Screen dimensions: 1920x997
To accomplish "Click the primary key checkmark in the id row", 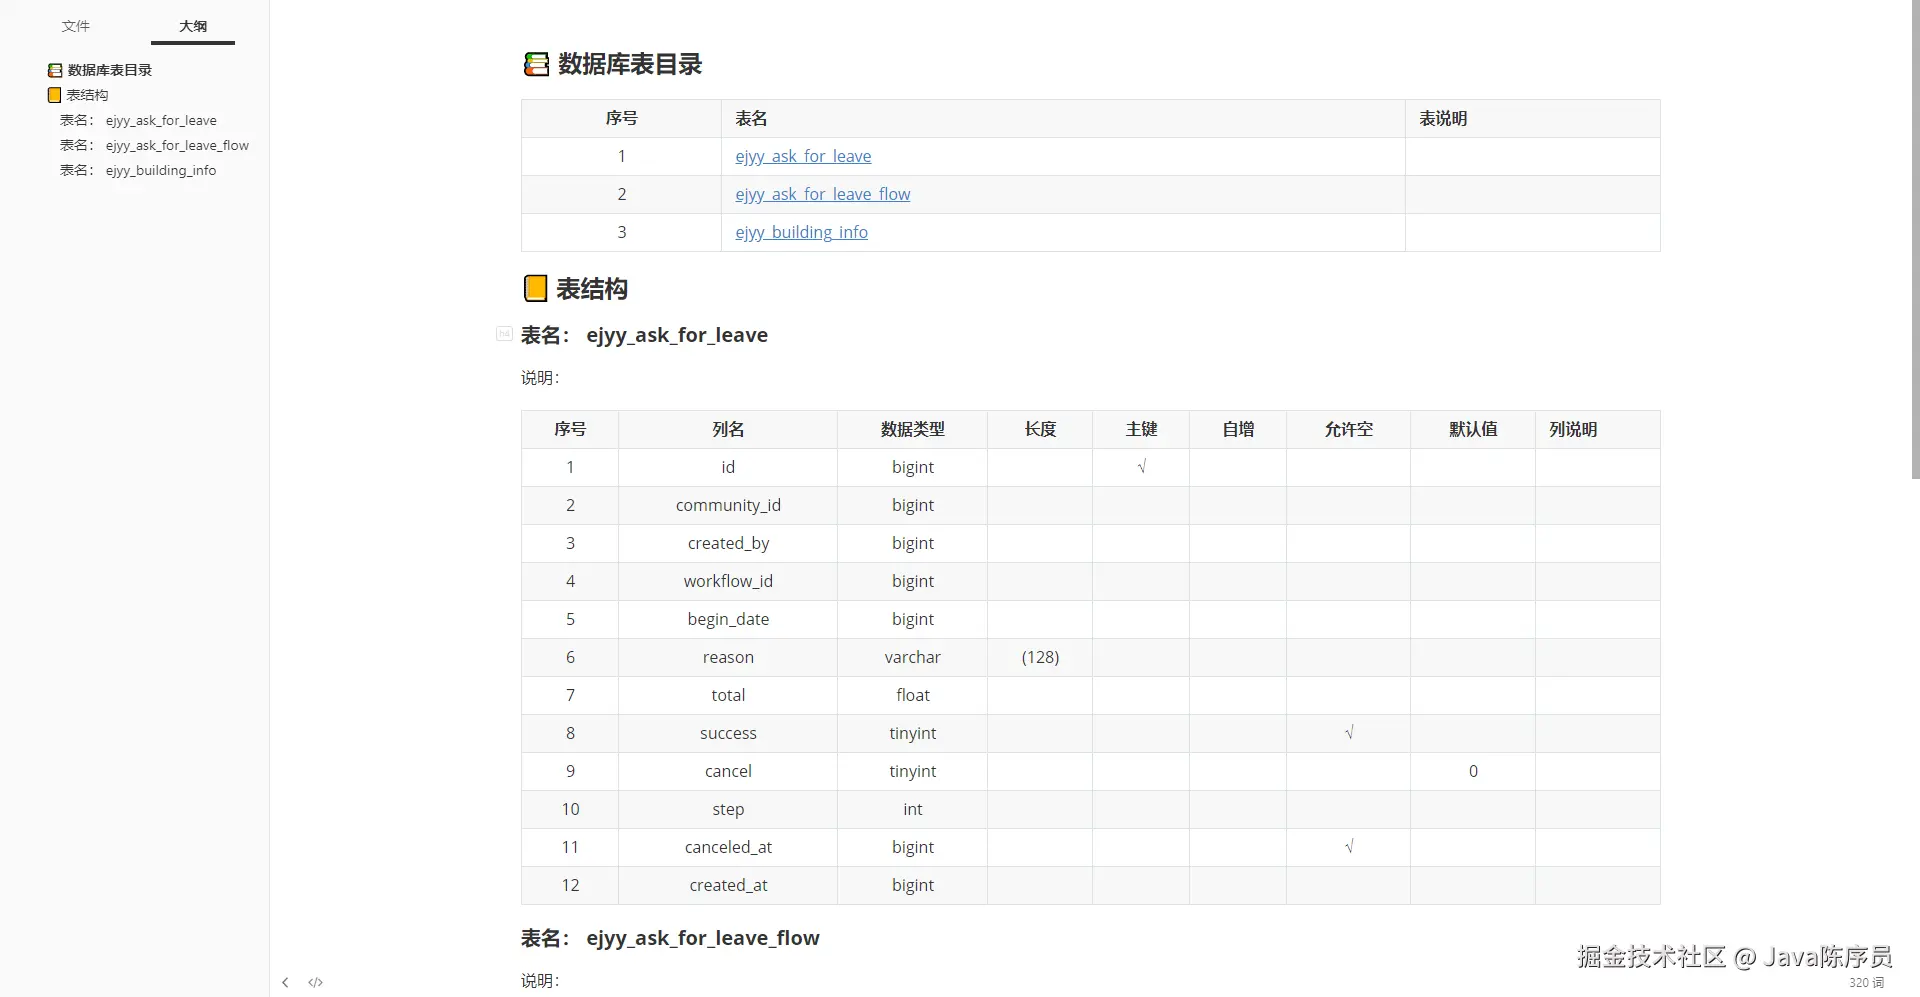I will (1141, 467).
